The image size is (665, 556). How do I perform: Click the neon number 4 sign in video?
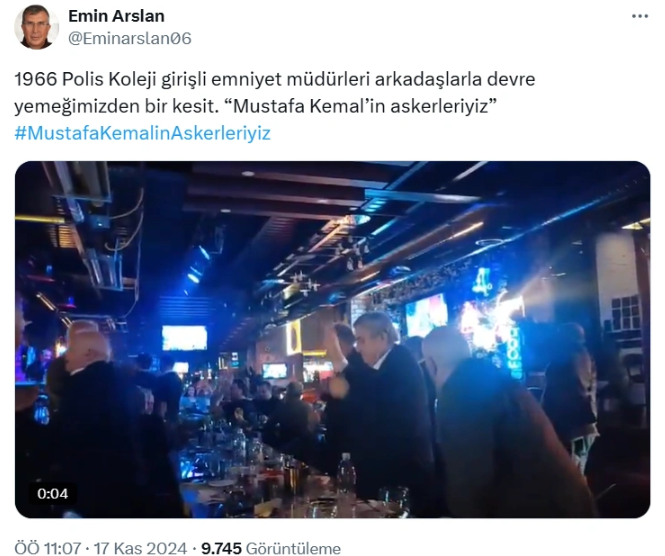[482, 282]
